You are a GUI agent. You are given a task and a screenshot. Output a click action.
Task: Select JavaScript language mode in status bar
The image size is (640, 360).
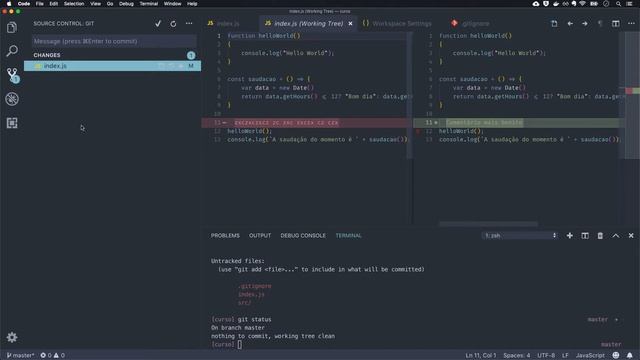590,355
